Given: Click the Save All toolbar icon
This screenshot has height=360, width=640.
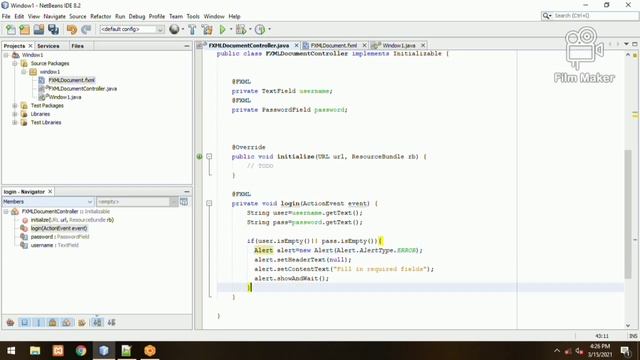Looking at the screenshot, I should [53, 29].
